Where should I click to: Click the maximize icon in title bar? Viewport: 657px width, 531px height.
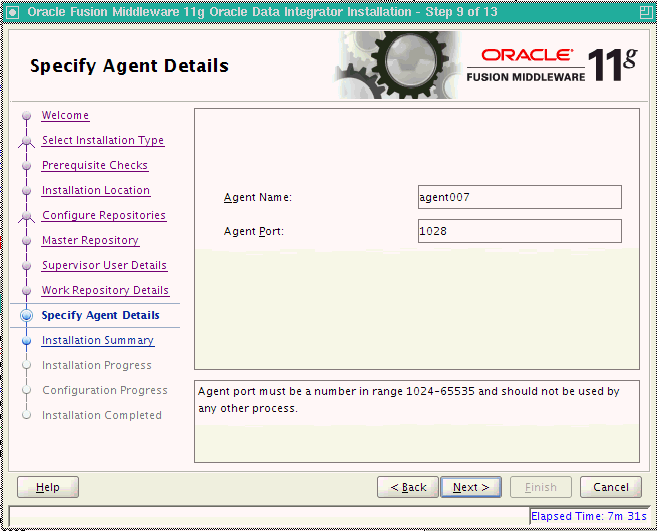coord(646,12)
